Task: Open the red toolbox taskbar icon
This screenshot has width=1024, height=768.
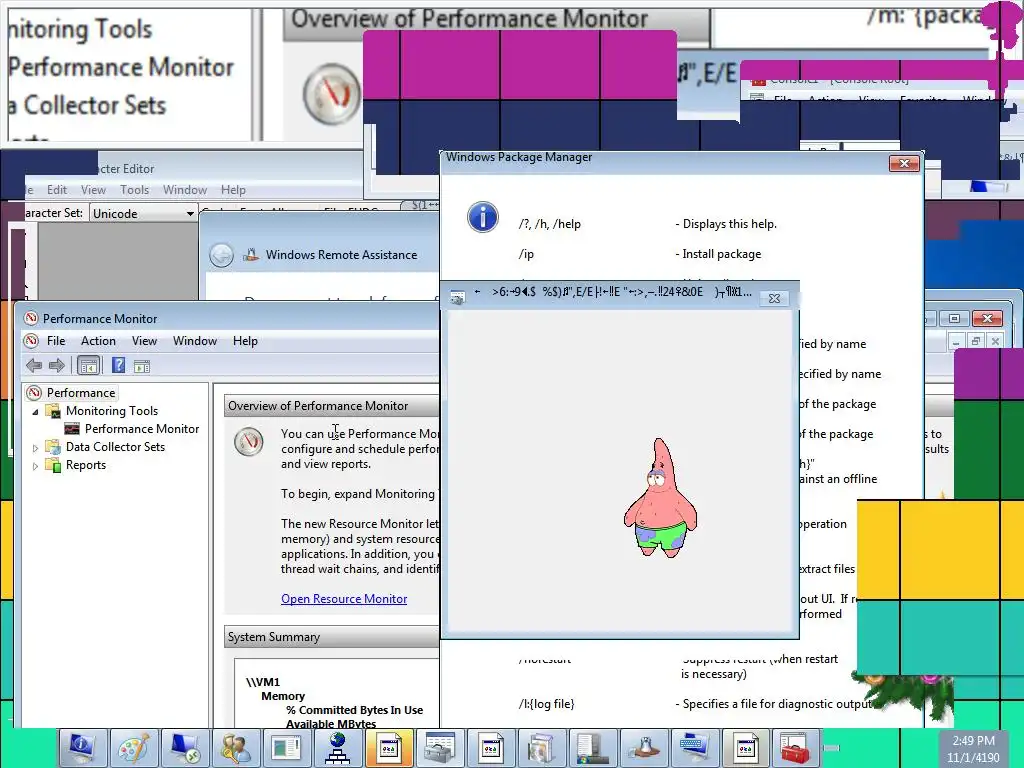Action: pyautogui.click(x=795, y=748)
